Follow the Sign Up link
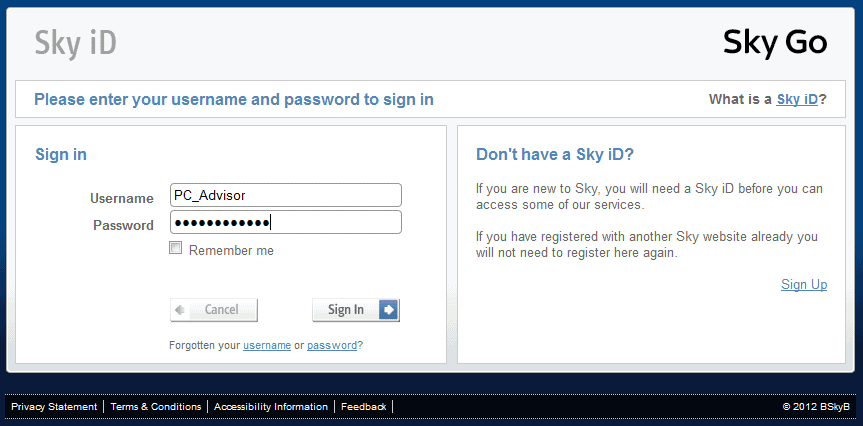The image size is (863, 426). point(804,285)
